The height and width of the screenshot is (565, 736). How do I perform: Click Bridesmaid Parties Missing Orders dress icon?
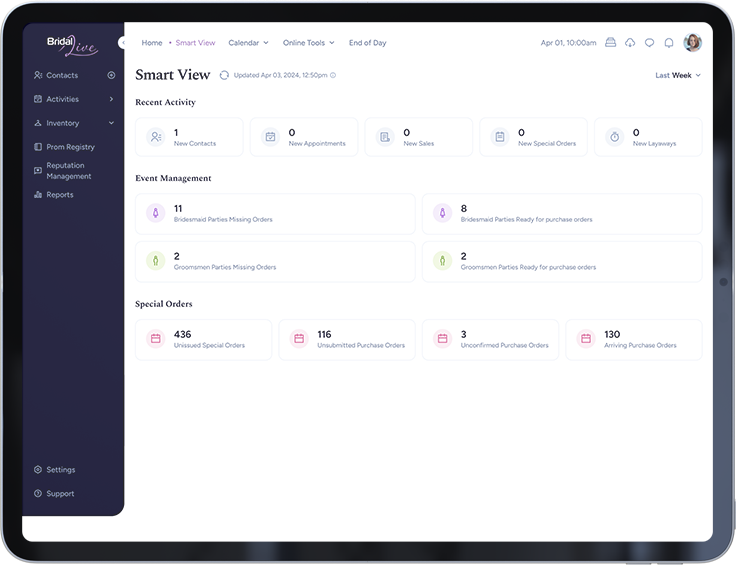pos(155,213)
